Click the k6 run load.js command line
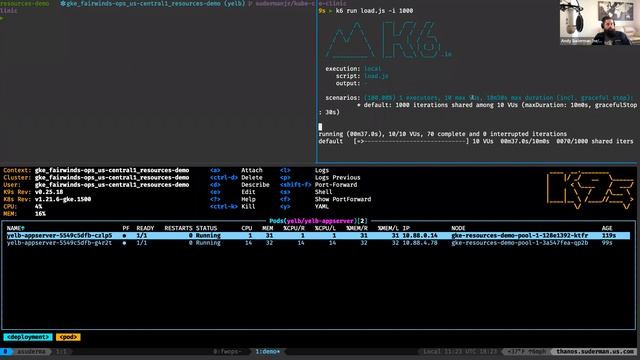The height and width of the screenshot is (360, 640). click(x=374, y=11)
